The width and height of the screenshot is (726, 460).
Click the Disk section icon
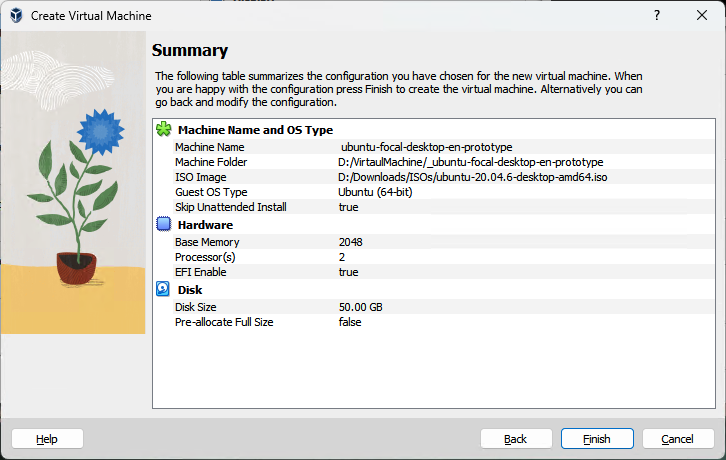coord(164,290)
